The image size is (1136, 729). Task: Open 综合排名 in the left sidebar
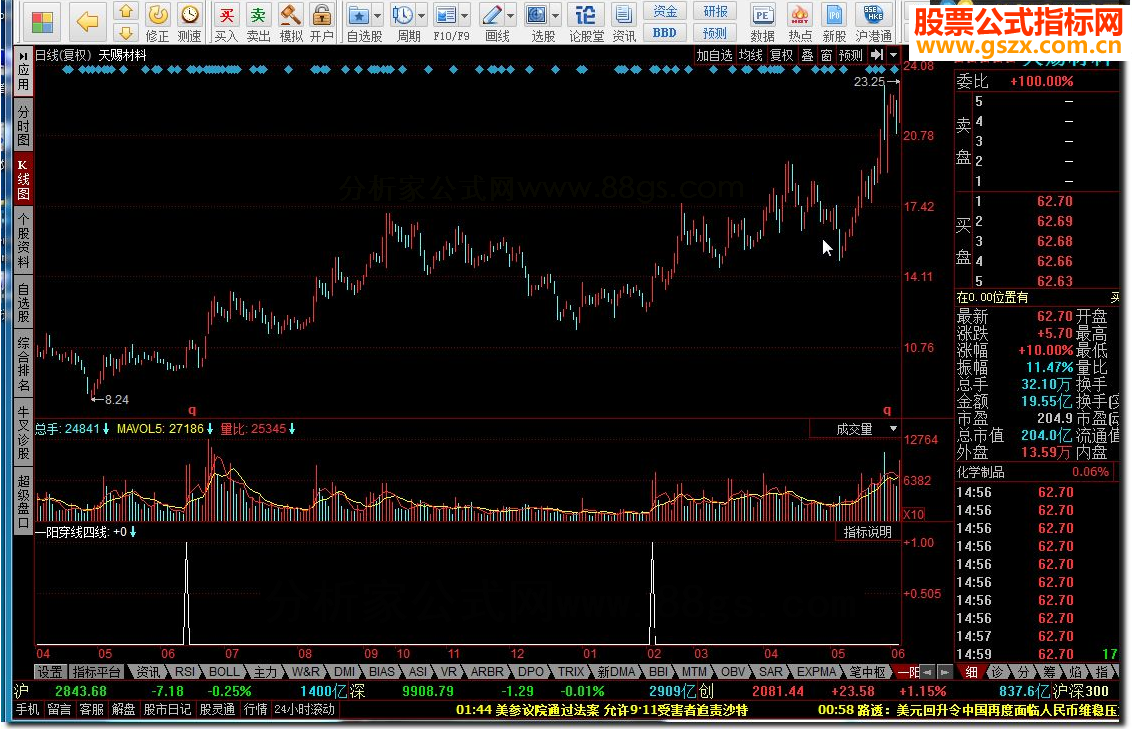(x=24, y=364)
